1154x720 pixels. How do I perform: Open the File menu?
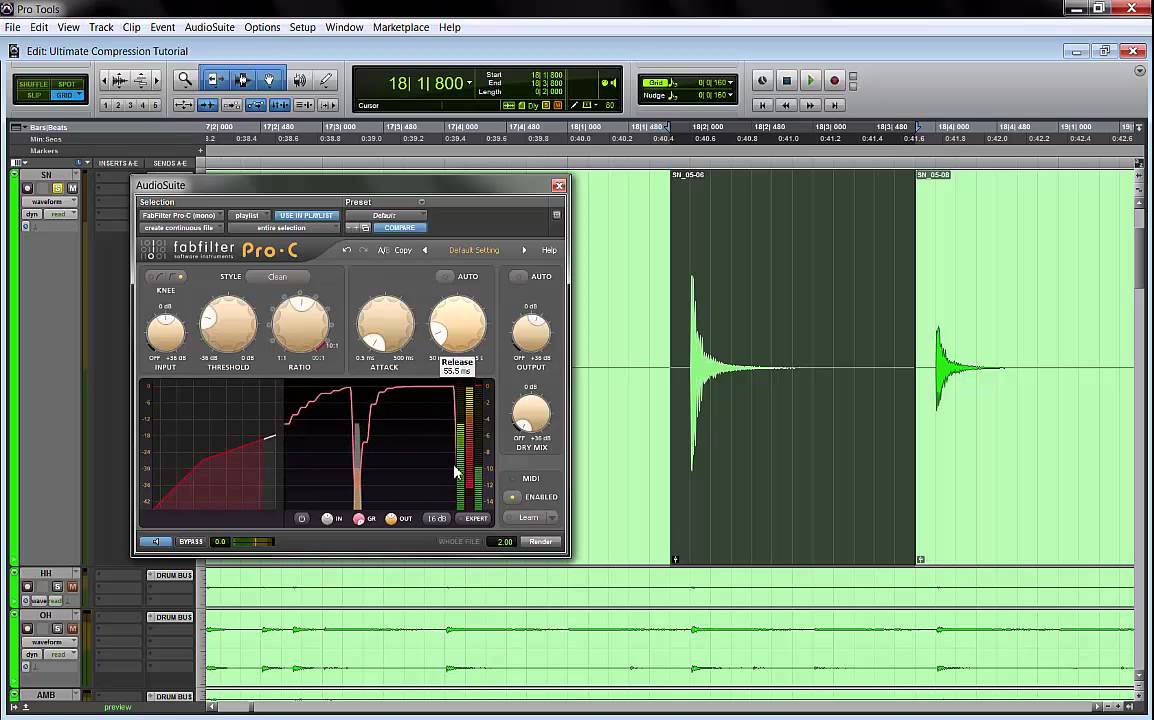(13, 27)
